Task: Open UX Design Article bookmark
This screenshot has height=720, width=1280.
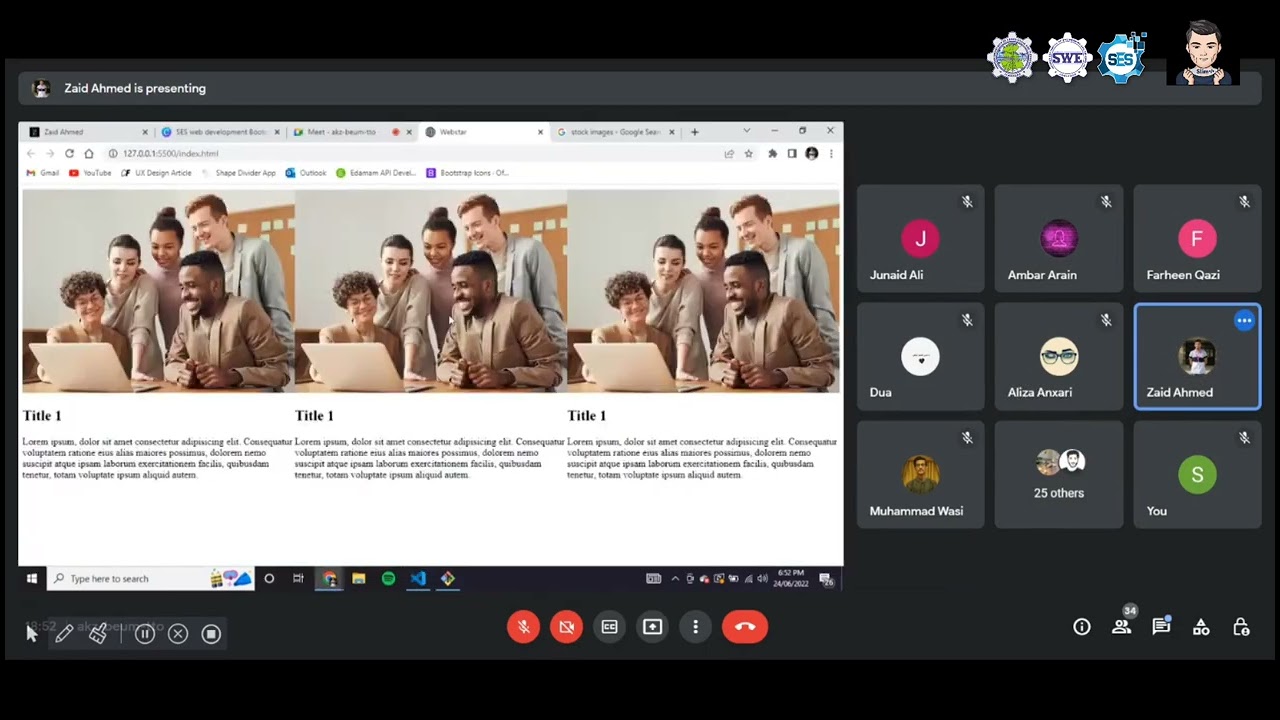Action: point(156,173)
